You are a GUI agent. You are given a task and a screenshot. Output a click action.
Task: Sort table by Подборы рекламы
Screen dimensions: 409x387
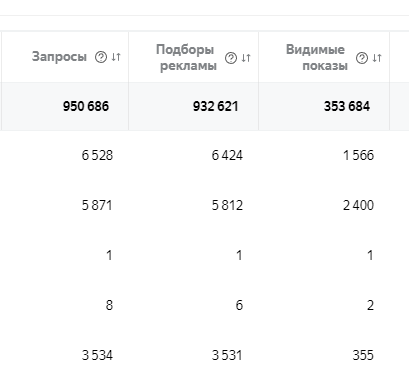(246, 58)
